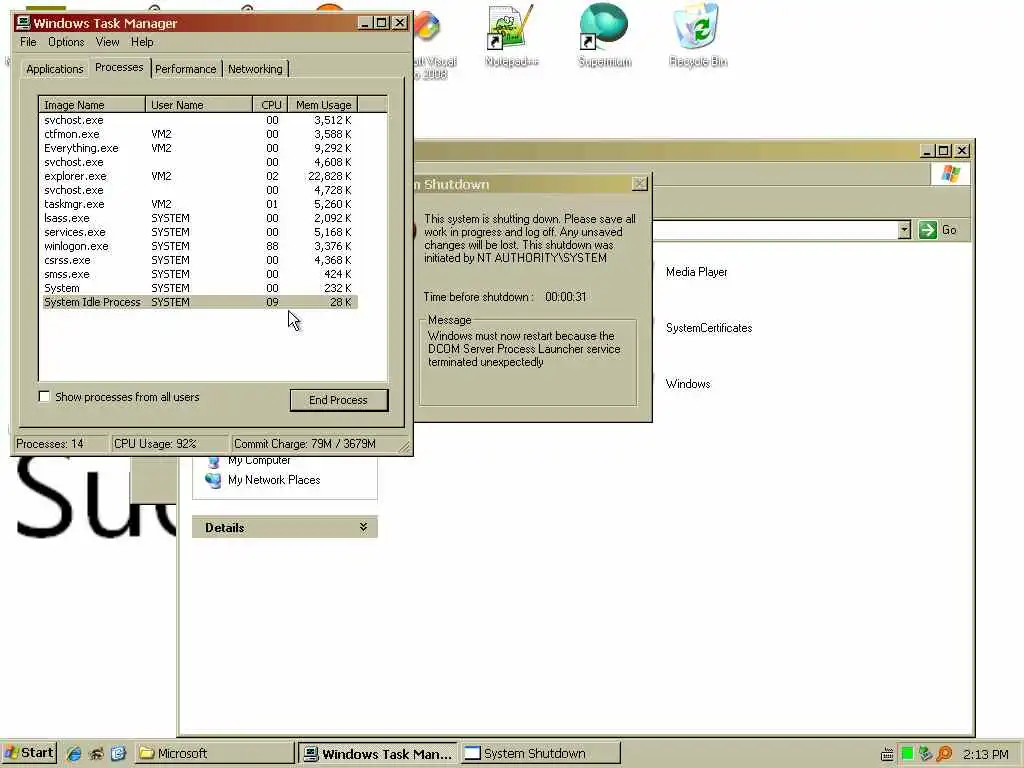This screenshot has height=768, width=1024.
Task: Open the Help menu in Task Manager
Action: [142, 42]
